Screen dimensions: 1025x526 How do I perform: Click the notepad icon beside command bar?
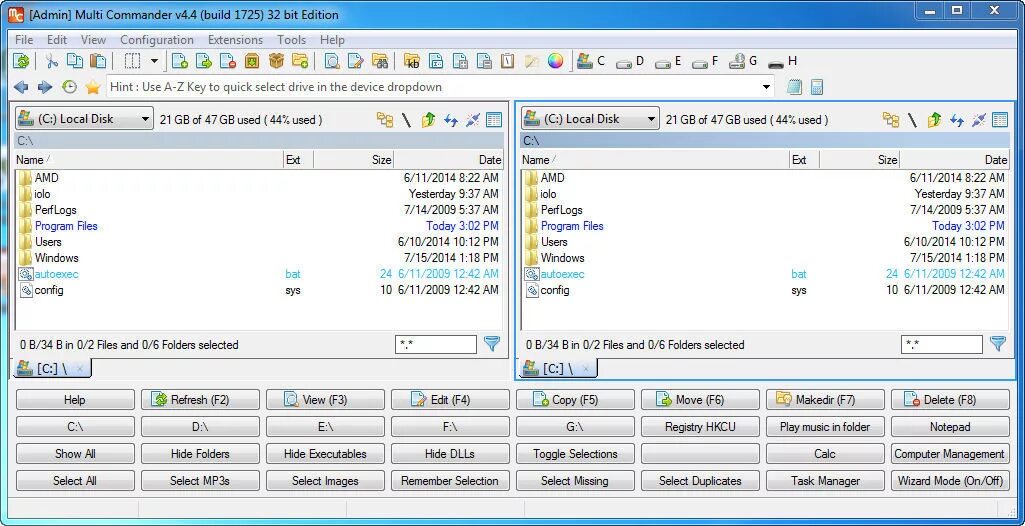pyautogui.click(x=794, y=87)
